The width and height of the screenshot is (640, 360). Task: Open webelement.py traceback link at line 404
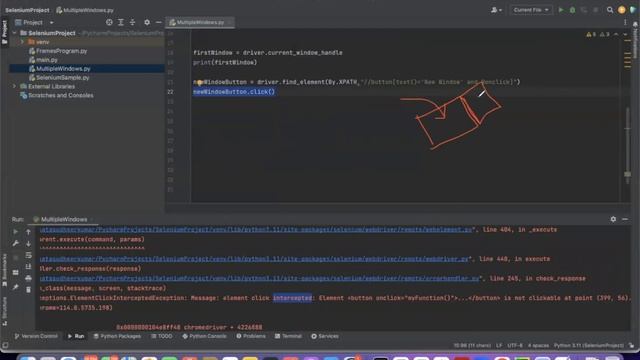tap(257, 230)
